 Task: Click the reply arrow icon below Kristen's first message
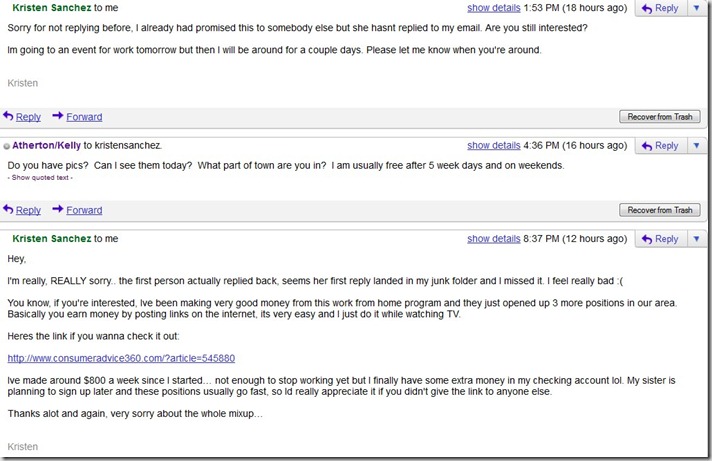point(9,116)
